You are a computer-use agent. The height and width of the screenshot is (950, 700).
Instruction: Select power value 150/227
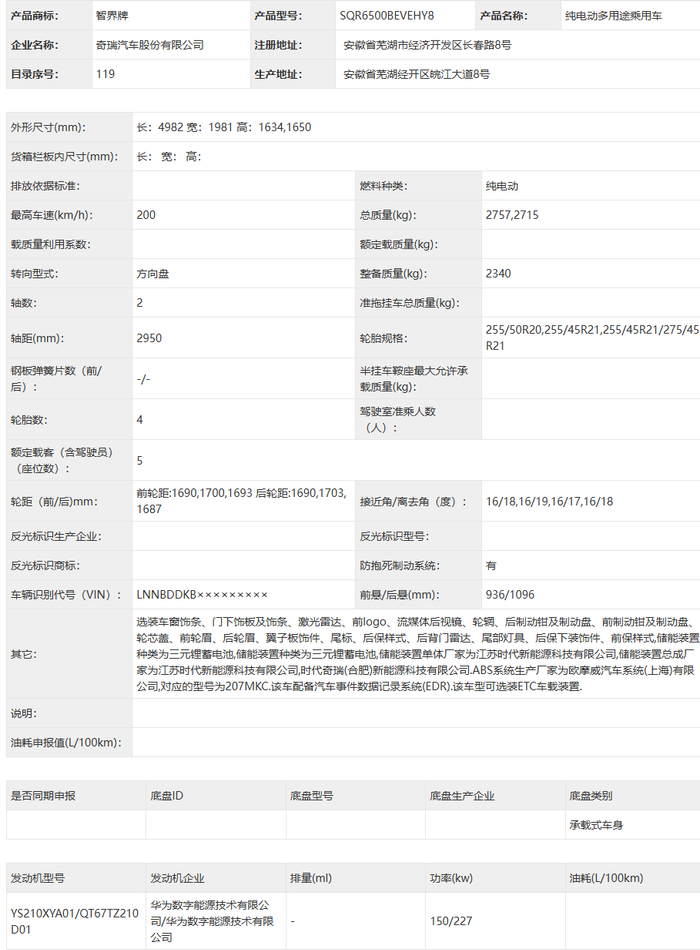click(x=451, y=921)
